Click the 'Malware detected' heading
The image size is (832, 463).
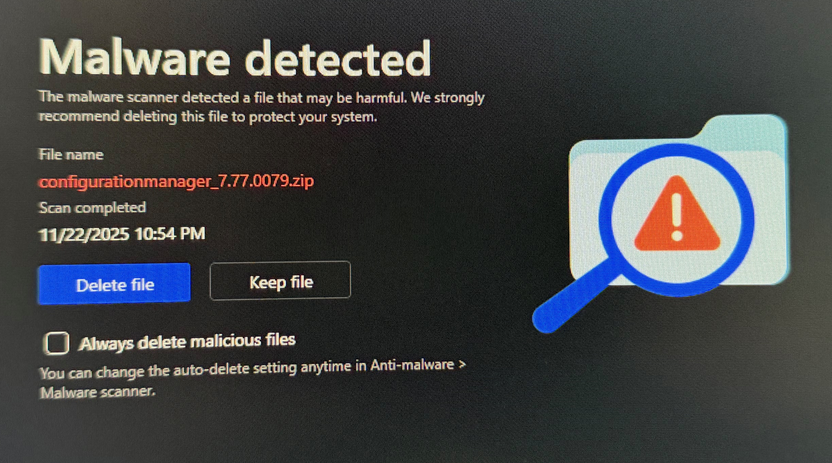235,57
